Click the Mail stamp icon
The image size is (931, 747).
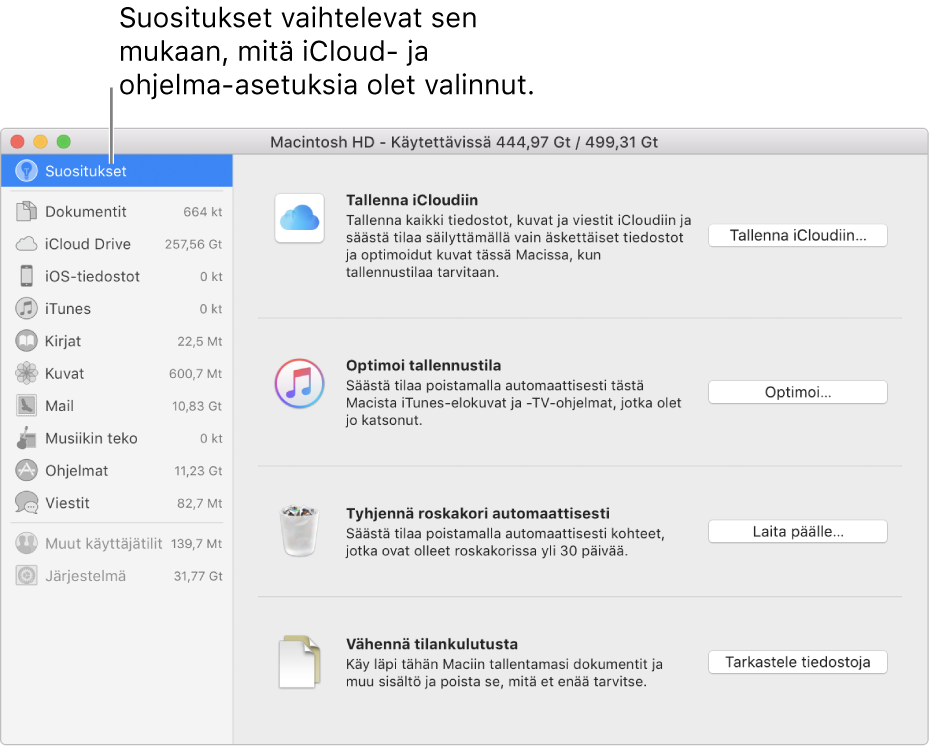[26, 406]
